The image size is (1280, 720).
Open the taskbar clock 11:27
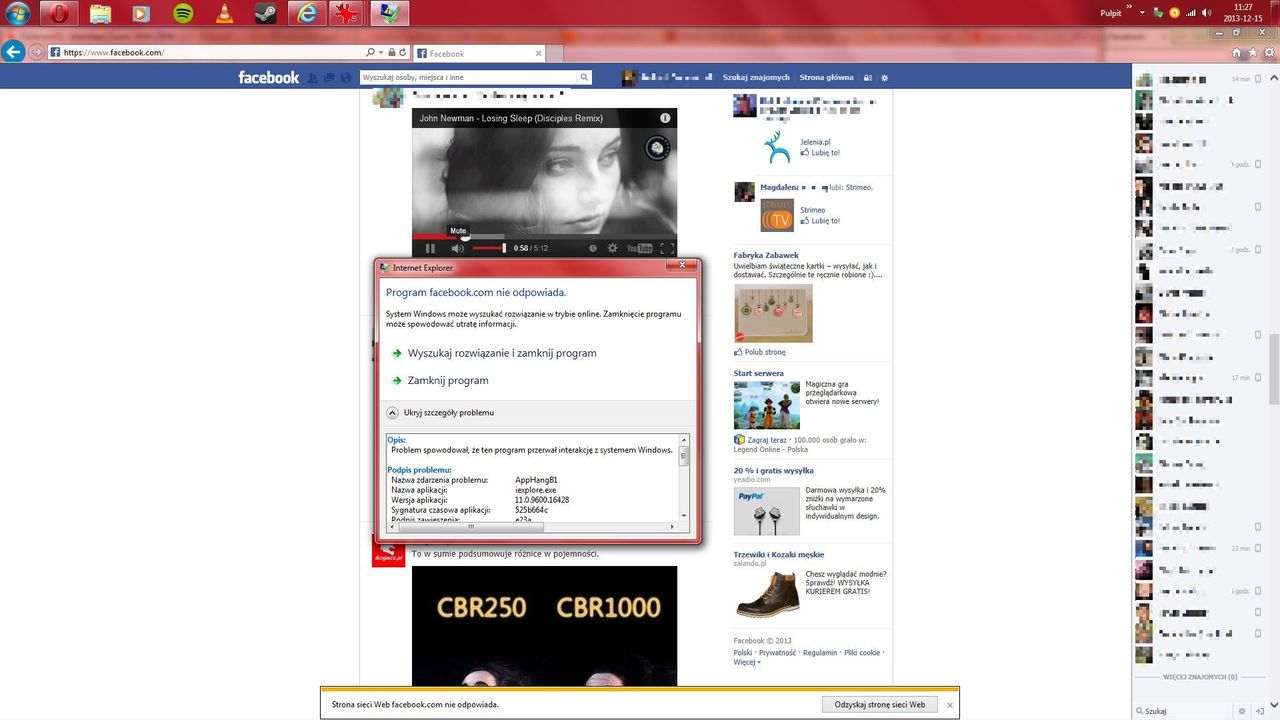click(x=1244, y=13)
